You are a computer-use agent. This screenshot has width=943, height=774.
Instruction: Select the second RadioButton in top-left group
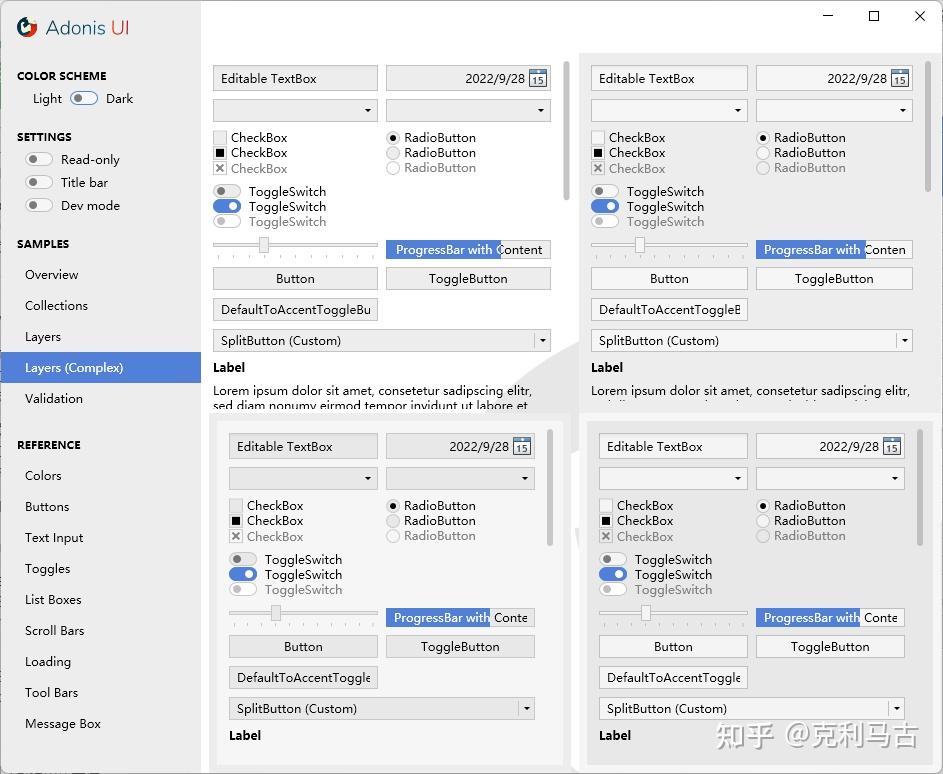click(391, 152)
